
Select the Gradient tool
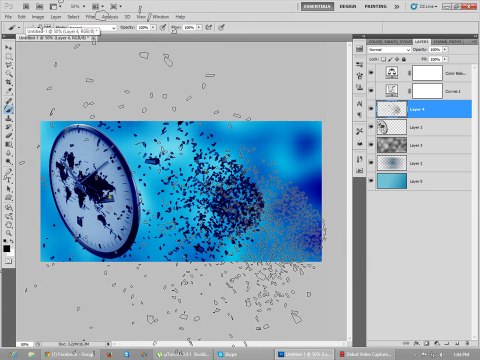8,144
